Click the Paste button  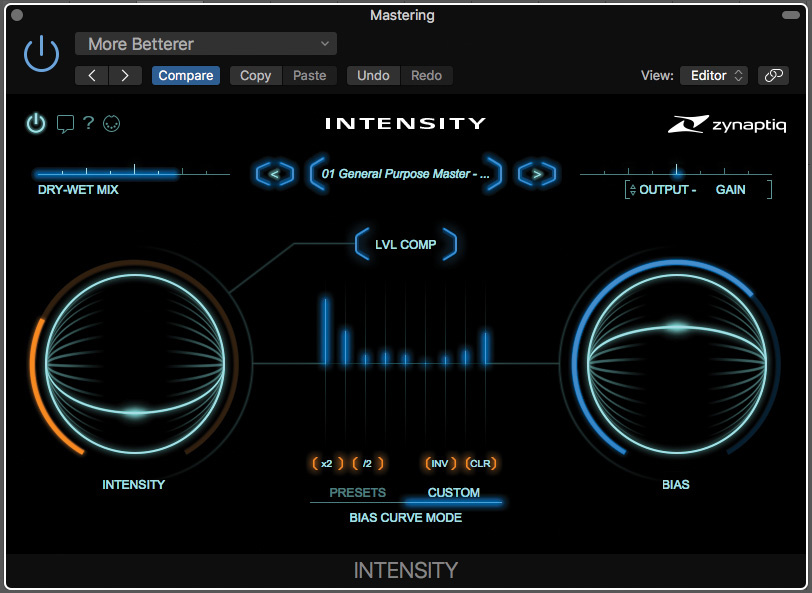(310, 76)
